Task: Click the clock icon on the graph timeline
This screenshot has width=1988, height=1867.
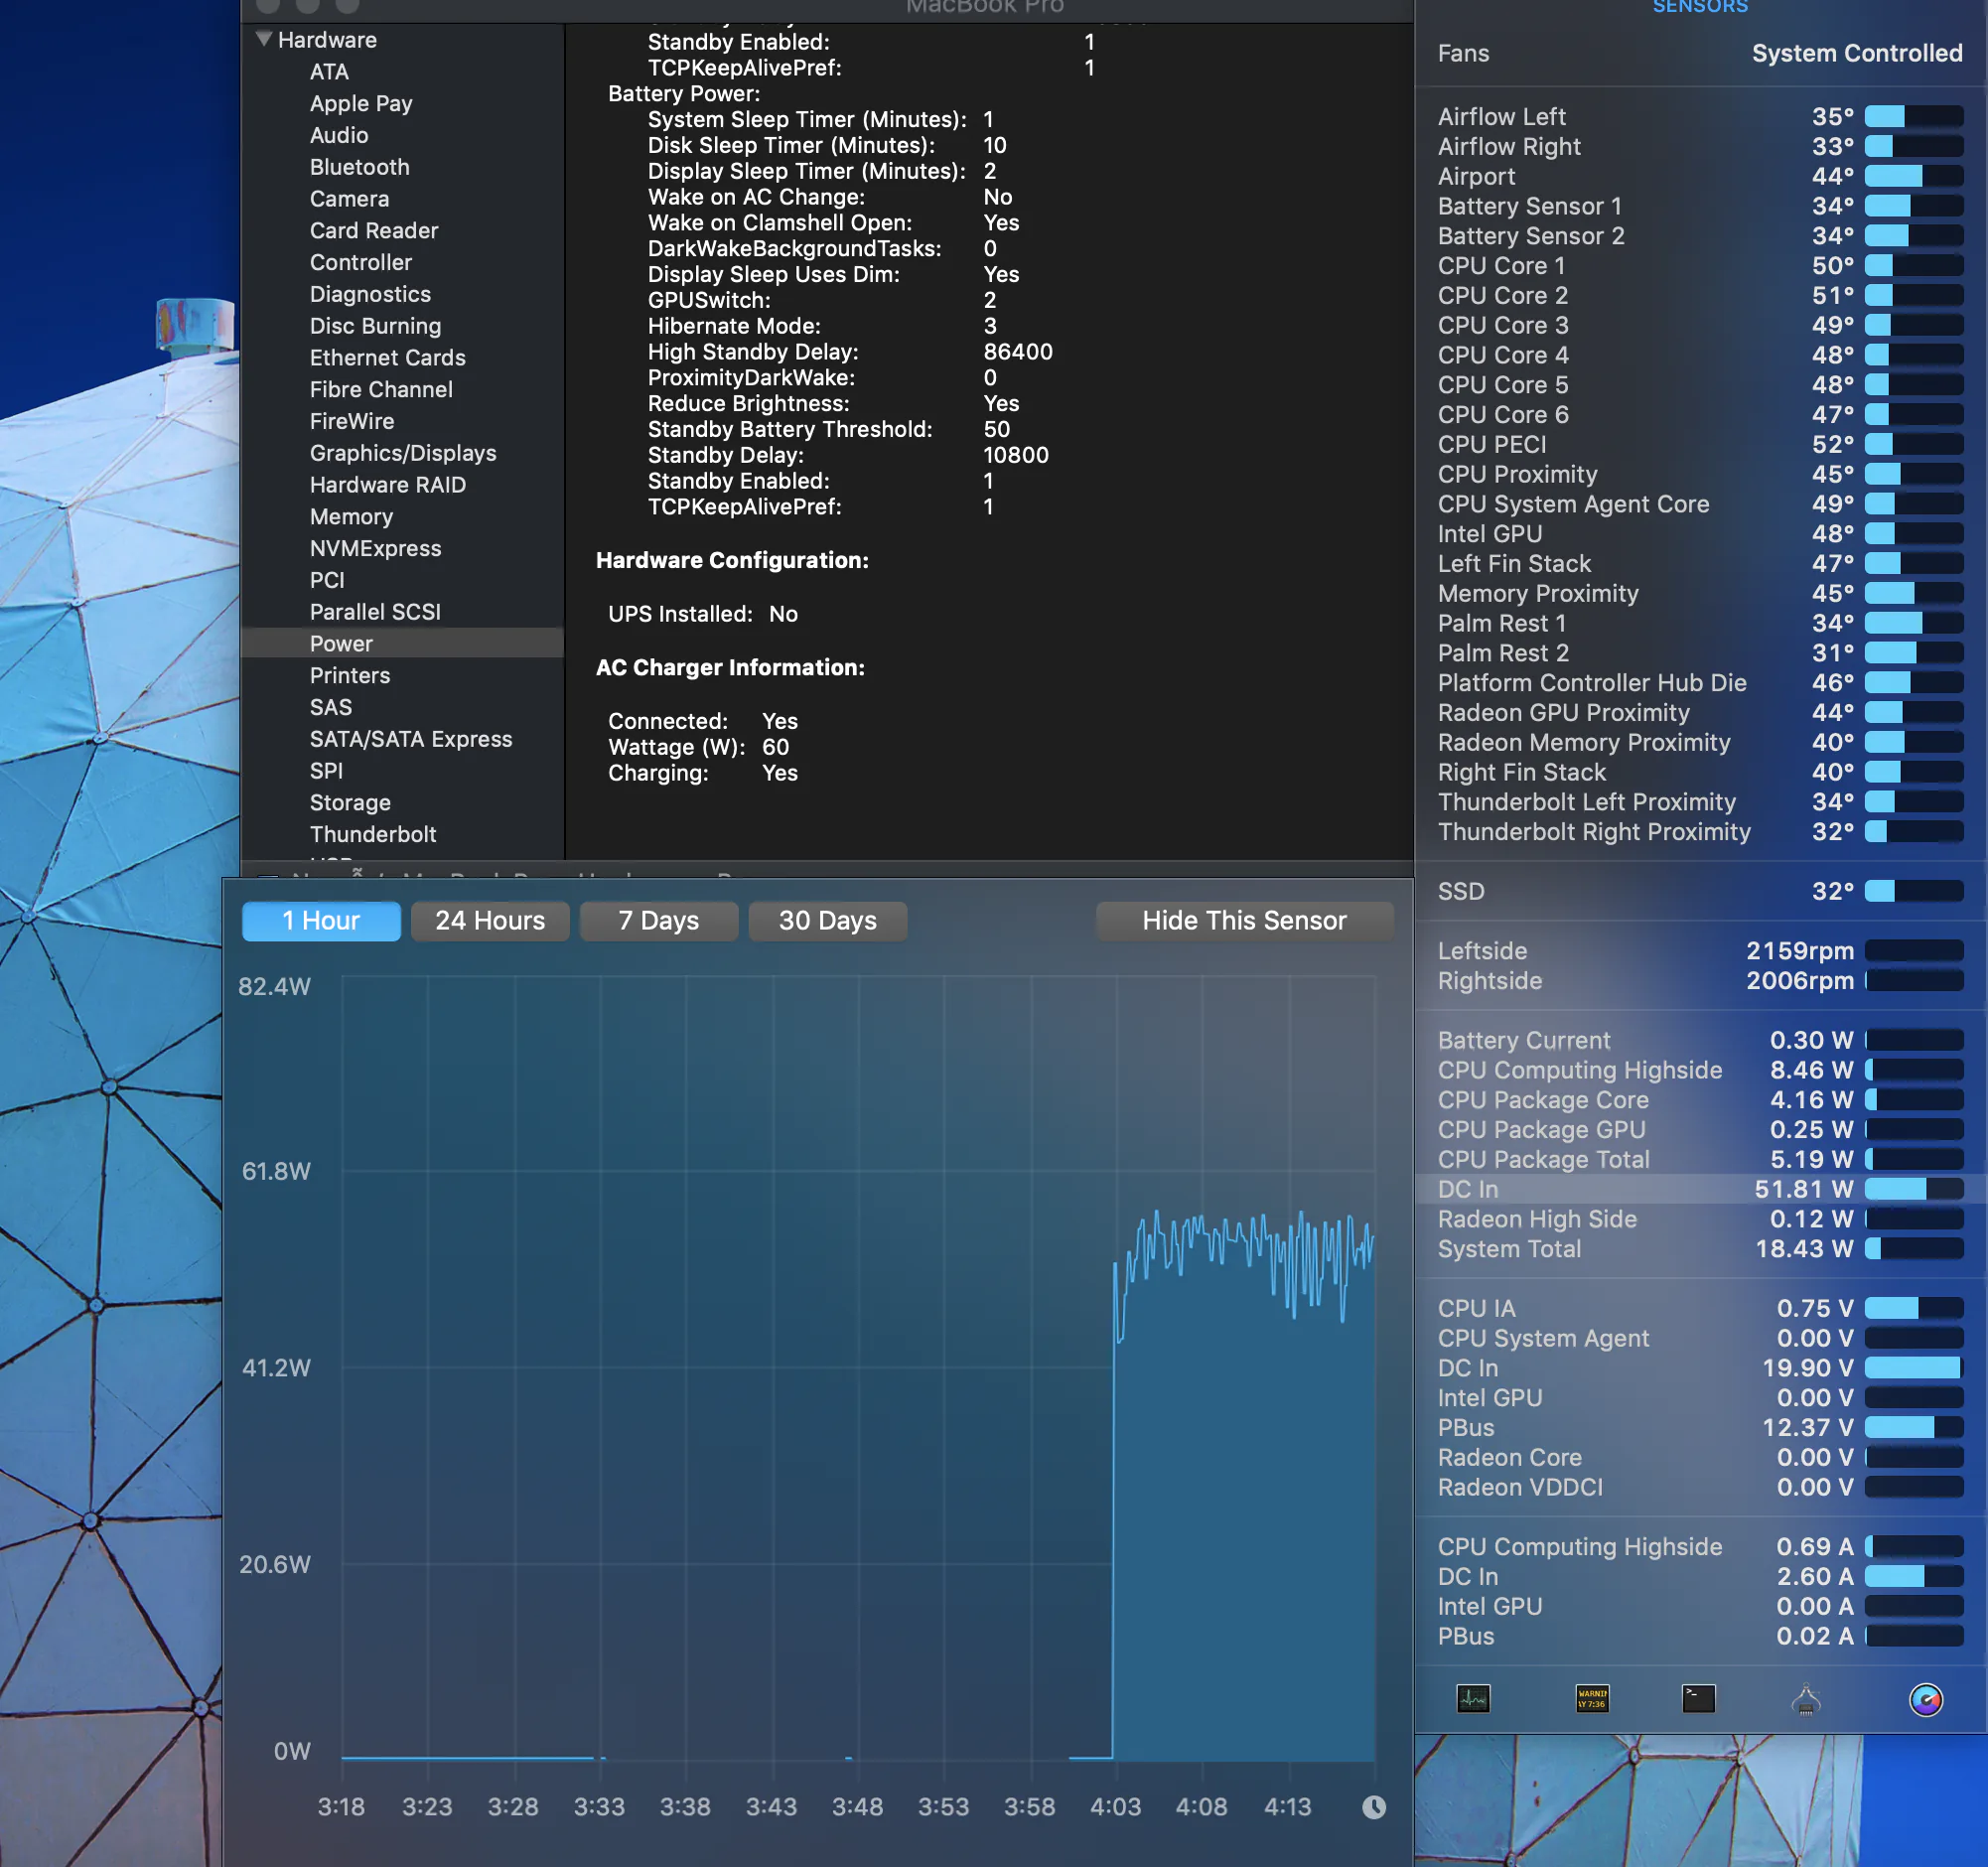Action: coord(1374,1806)
